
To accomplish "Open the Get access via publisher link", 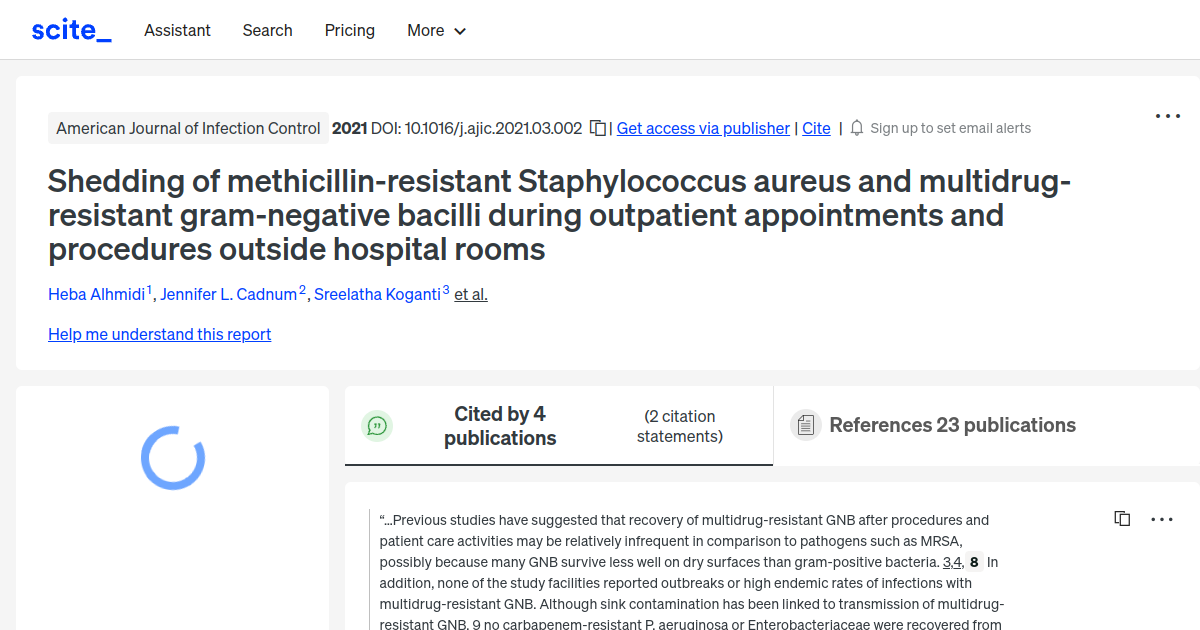I will click(x=703, y=128).
